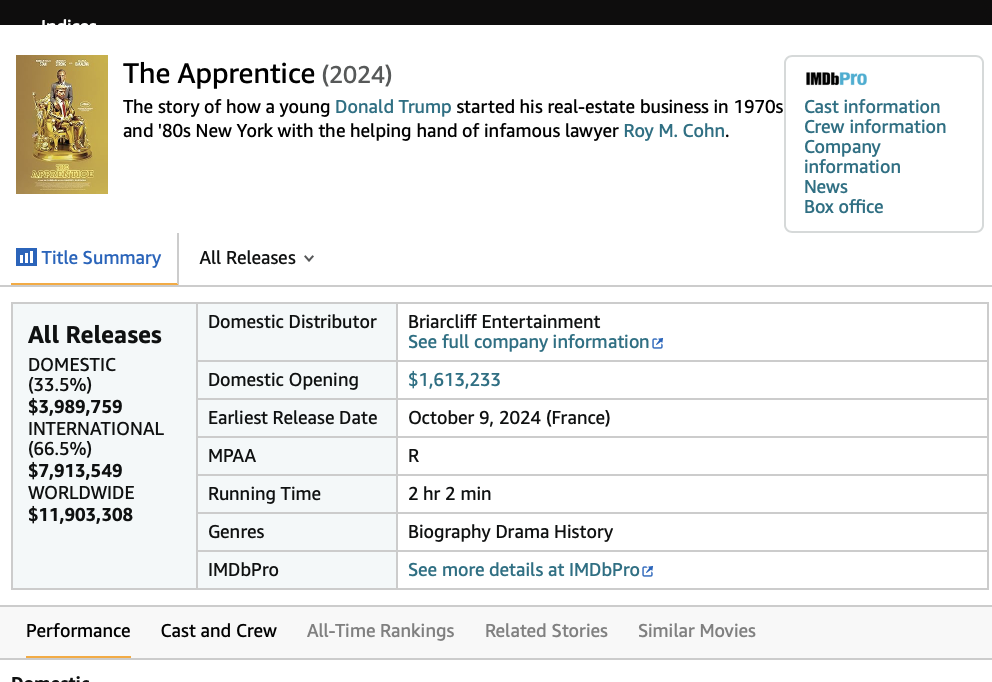Viewport: 992px width, 682px height.
Task: Click the bar chart icon beside Title Summary
Action: (x=26, y=258)
